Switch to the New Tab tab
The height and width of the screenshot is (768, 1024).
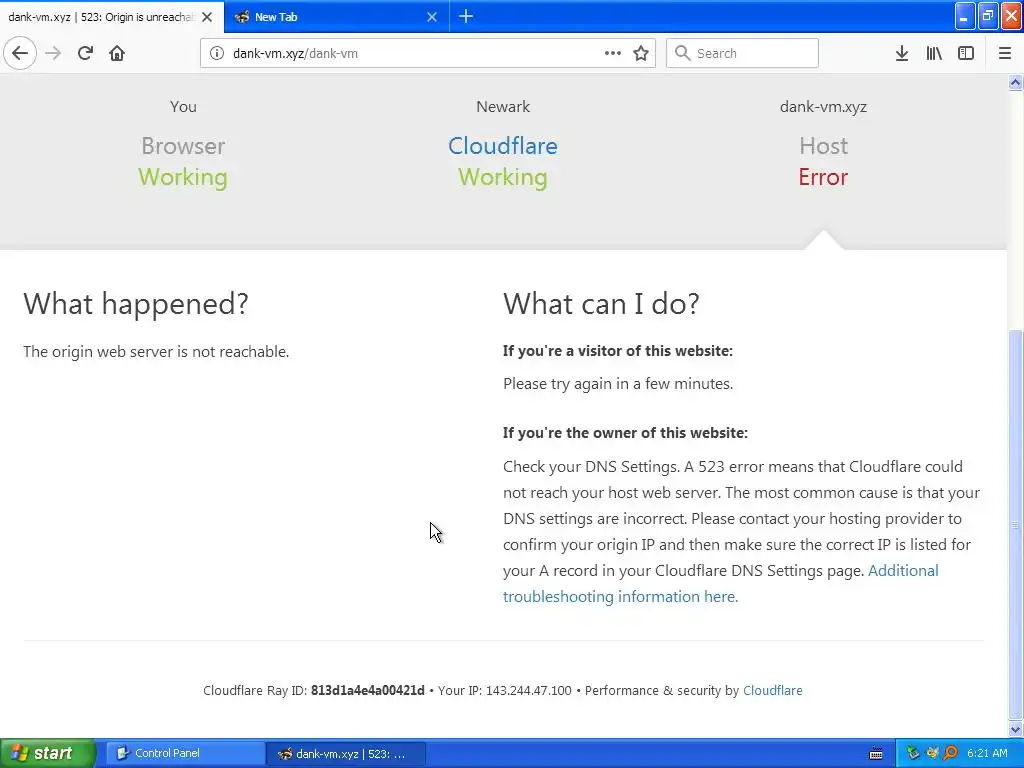(x=337, y=17)
